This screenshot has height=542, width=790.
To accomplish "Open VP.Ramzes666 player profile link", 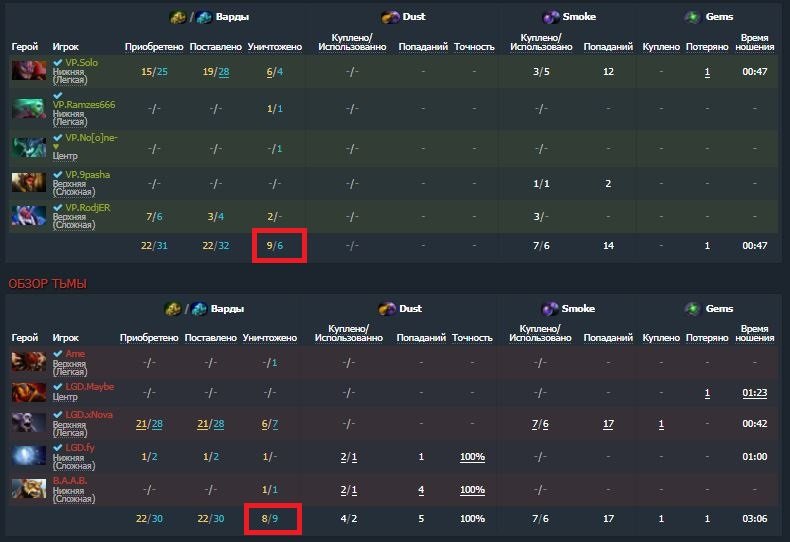I will click(84, 105).
